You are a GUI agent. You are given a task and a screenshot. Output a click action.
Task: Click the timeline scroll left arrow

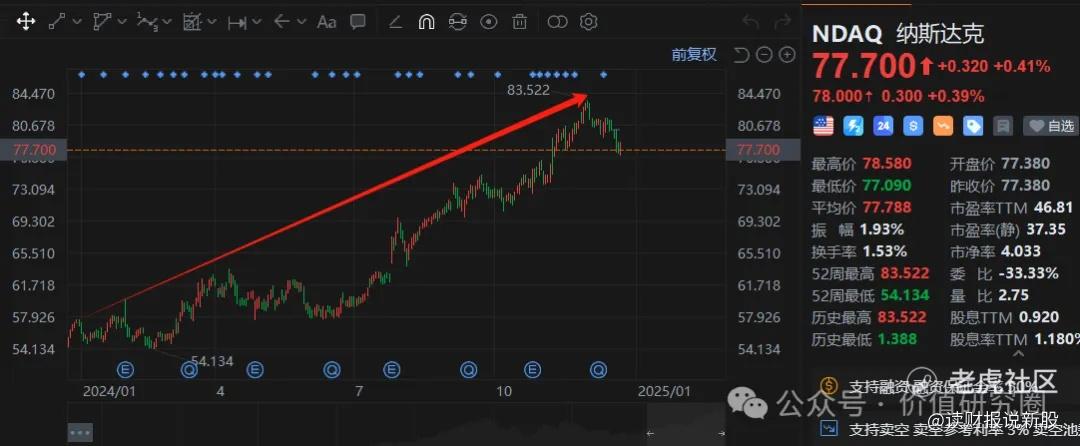tap(650, 433)
